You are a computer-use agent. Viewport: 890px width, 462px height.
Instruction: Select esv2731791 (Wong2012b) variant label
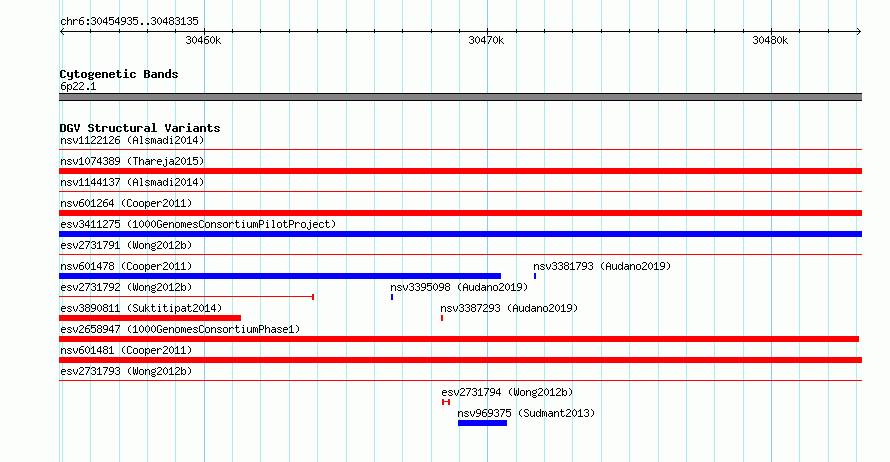[x=126, y=245]
